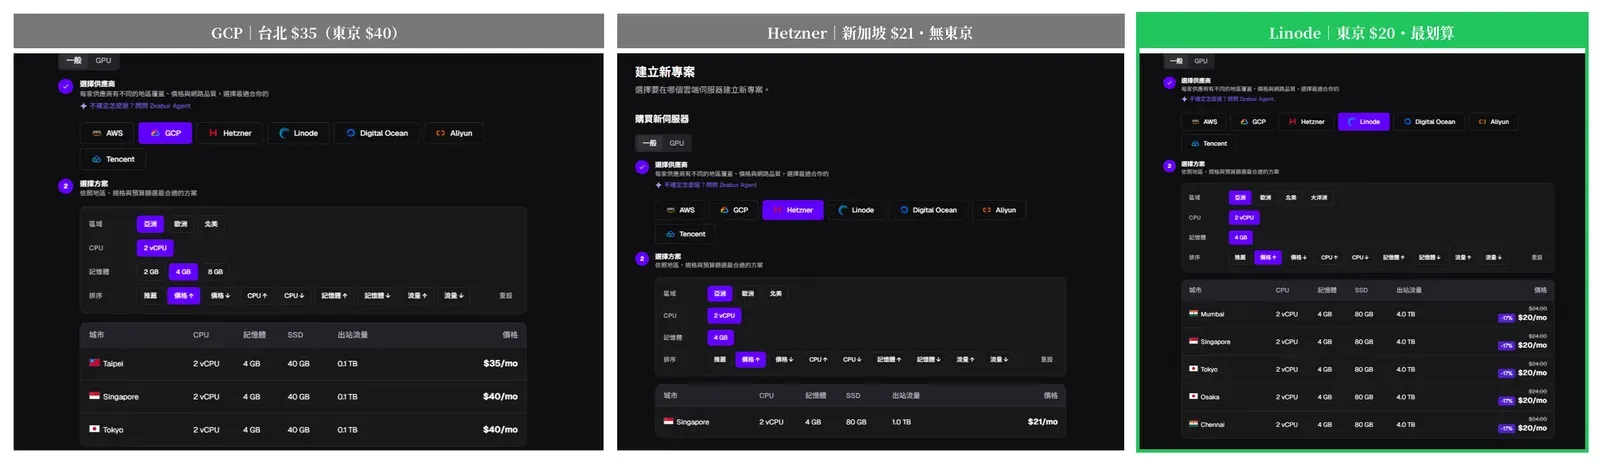The image size is (1600, 464).
Task: Select 大洋洲 region in Linode panel
Action: coord(1319,198)
